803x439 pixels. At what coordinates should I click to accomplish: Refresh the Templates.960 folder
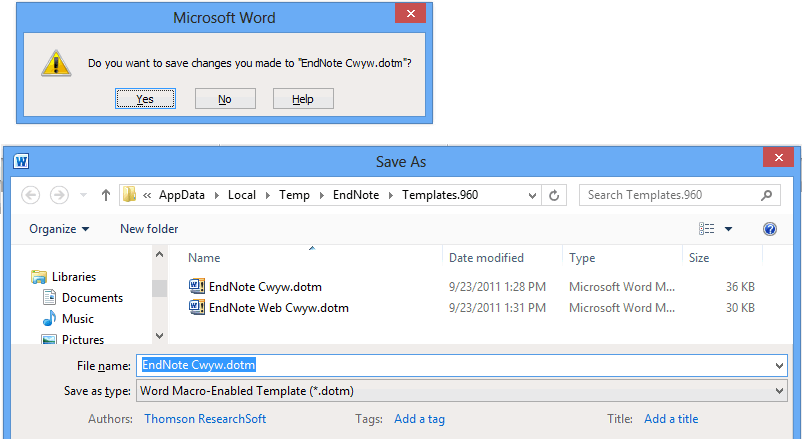click(x=554, y=196)
